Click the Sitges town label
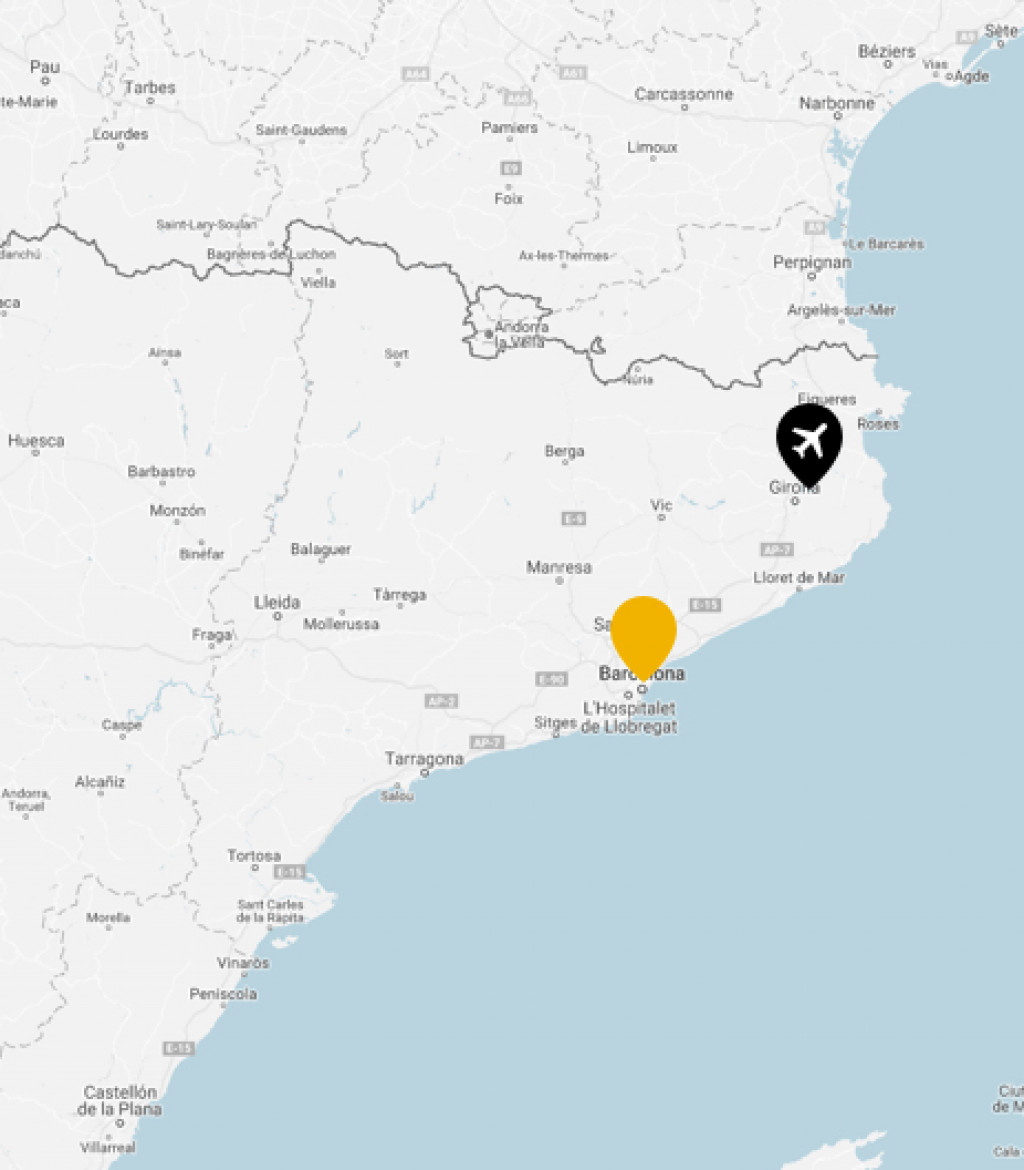The height and width of the screenshot is (1170, 1024). click(x=555, y=723)
